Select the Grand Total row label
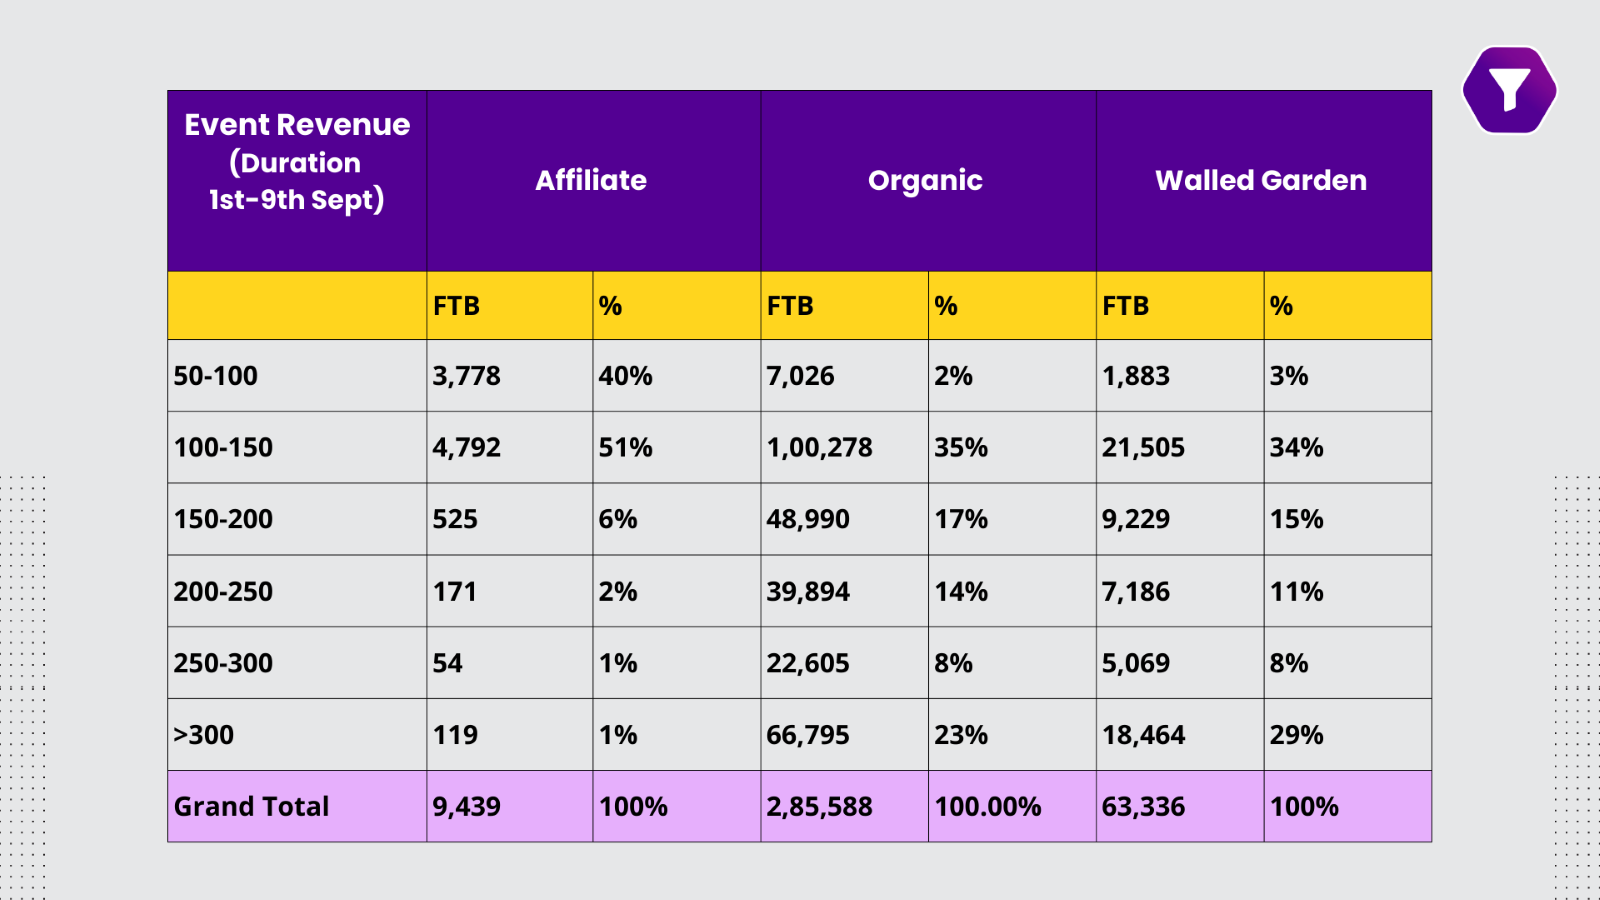The height and width of the screenshot is (900, 1600). coord(251,807)
